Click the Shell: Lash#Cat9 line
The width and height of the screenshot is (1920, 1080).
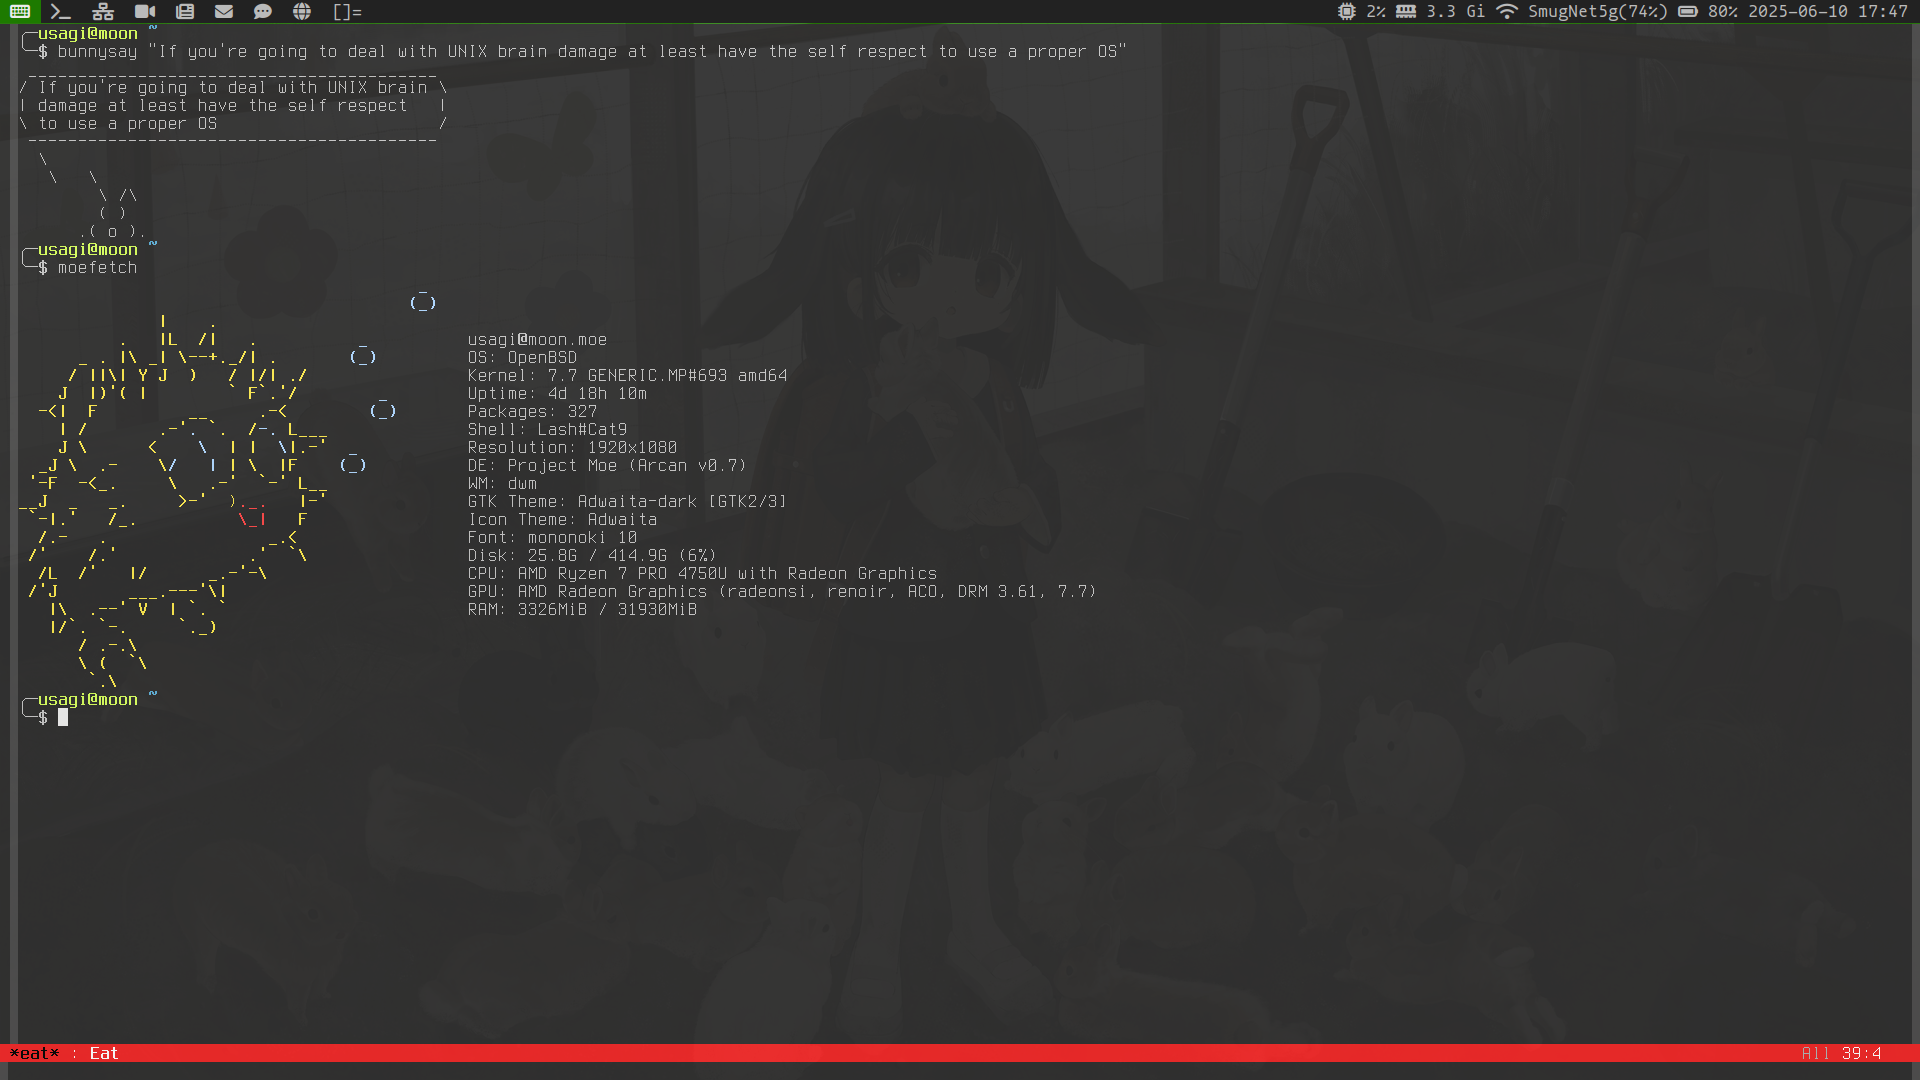(x=547, y=430)
